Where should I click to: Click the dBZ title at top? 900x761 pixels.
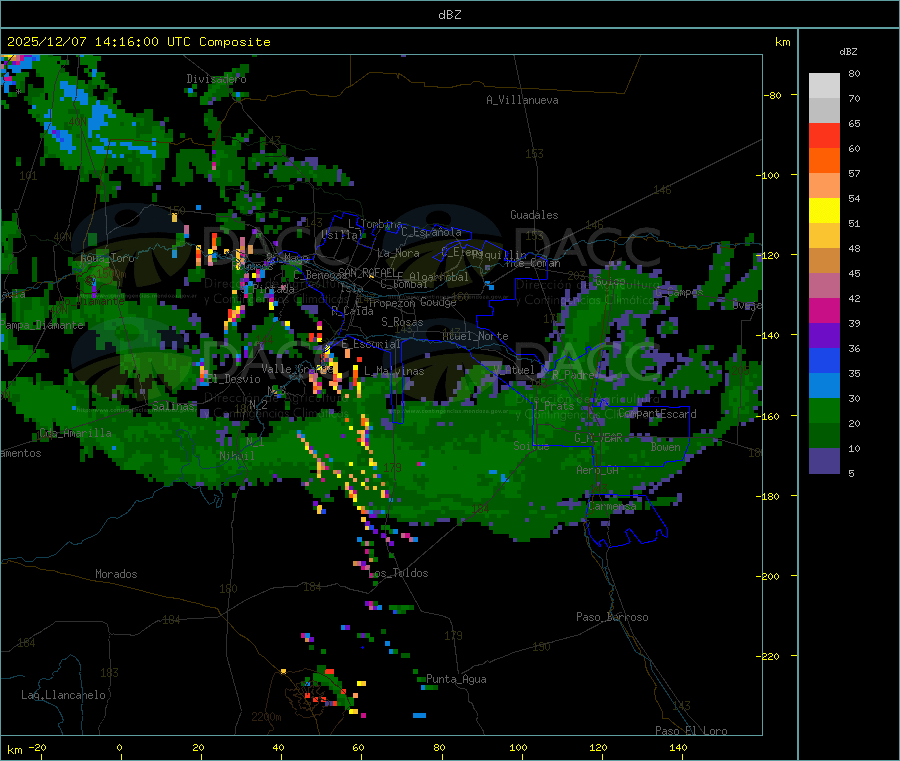pos(449,15)
